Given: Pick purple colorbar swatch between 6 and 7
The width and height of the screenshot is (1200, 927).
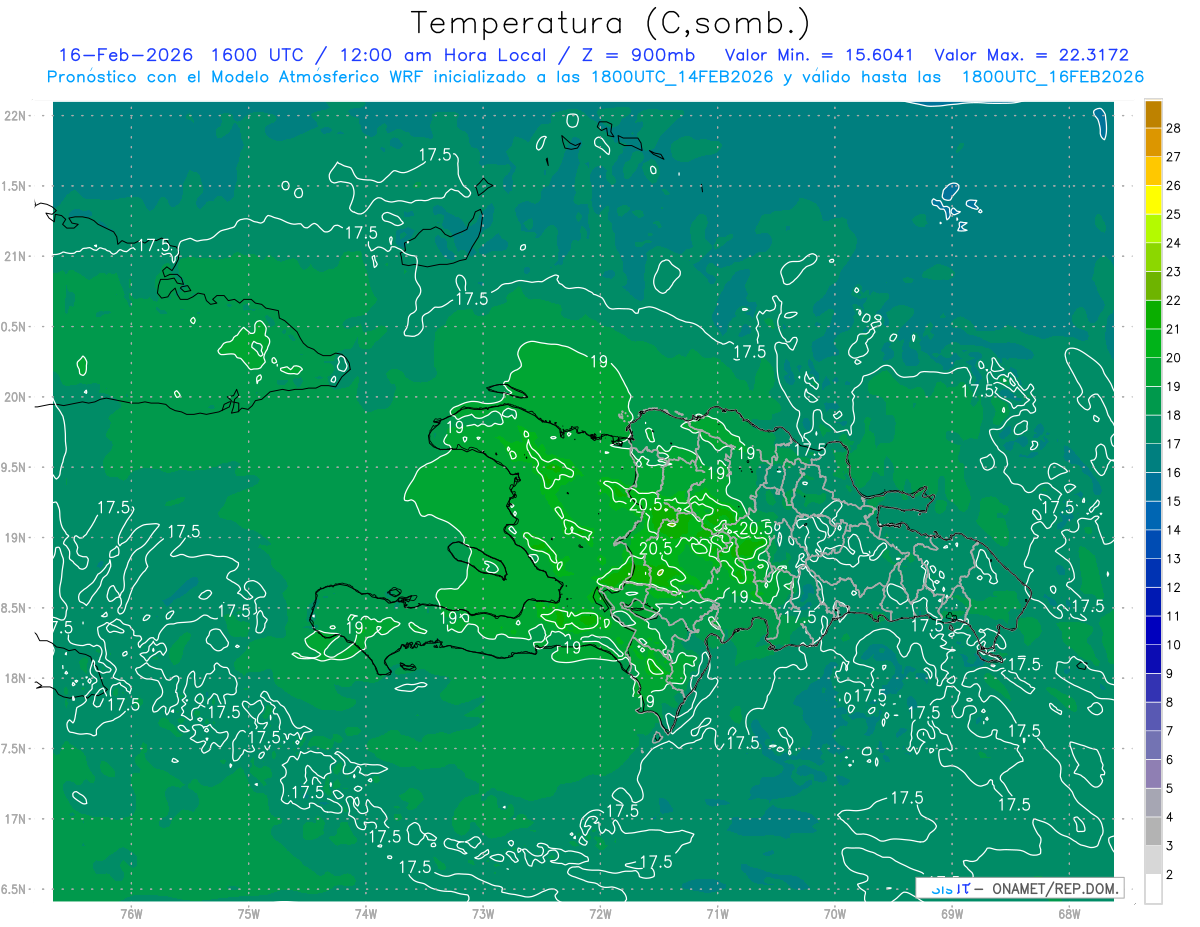Looking at the screenshot, I should click(x=1153, y=746).
